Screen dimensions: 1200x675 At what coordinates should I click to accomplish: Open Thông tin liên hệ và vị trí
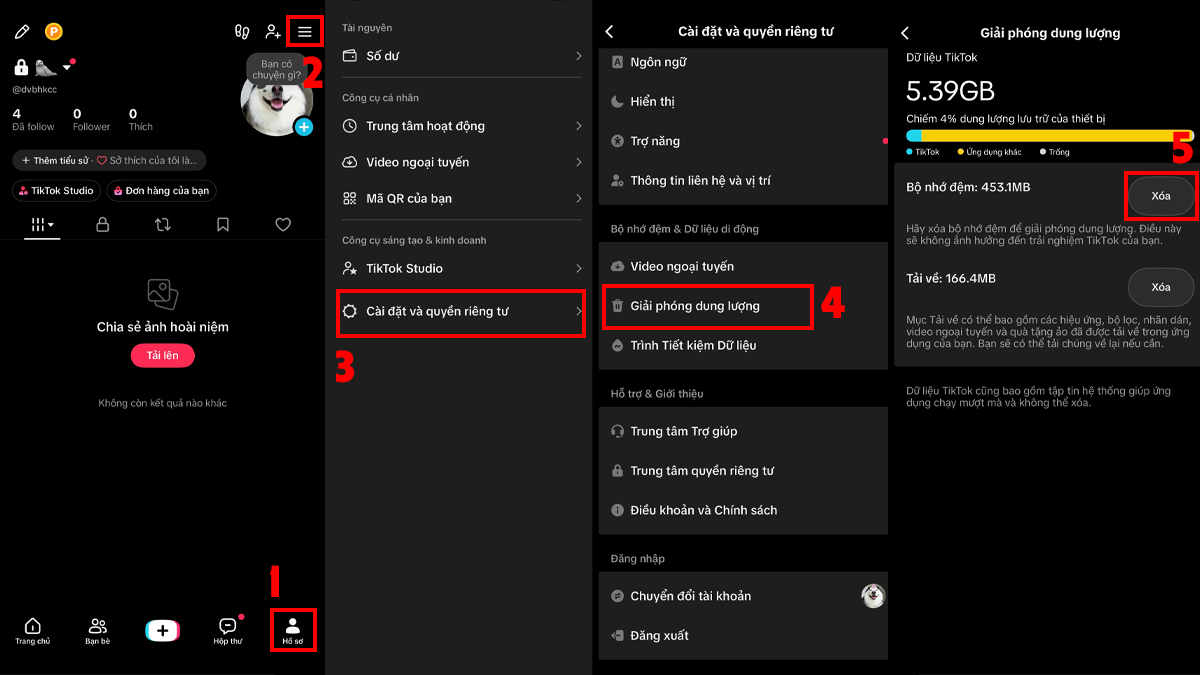(743, 180)
